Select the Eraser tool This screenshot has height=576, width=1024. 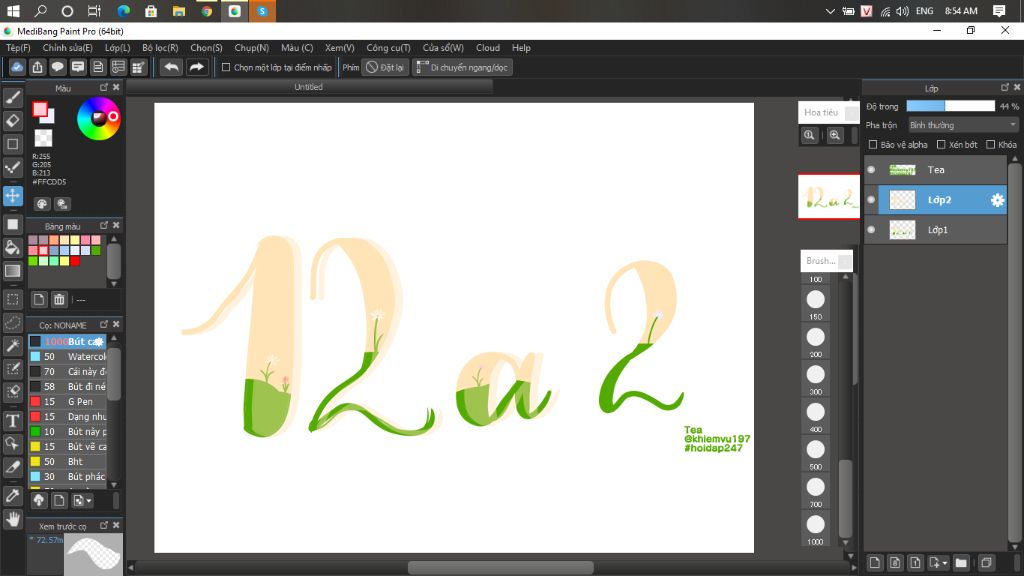[x=12, y=121]
